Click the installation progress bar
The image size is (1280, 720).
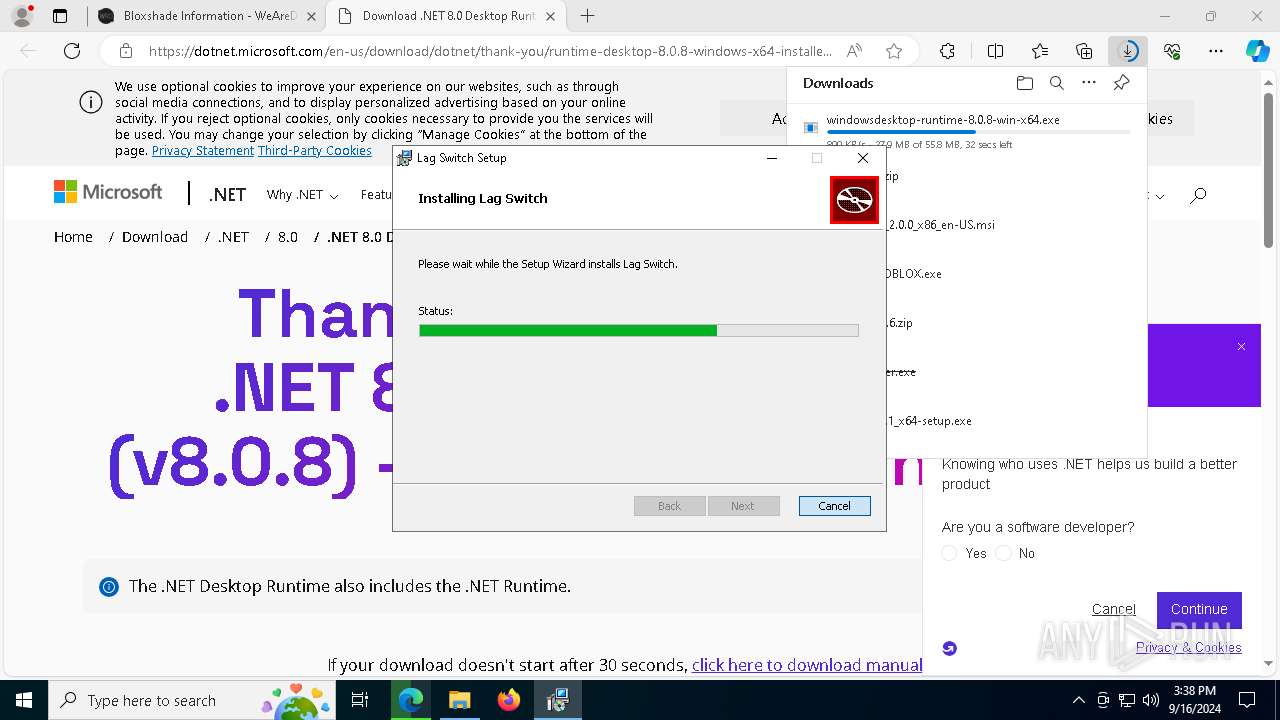click(638, 330)
